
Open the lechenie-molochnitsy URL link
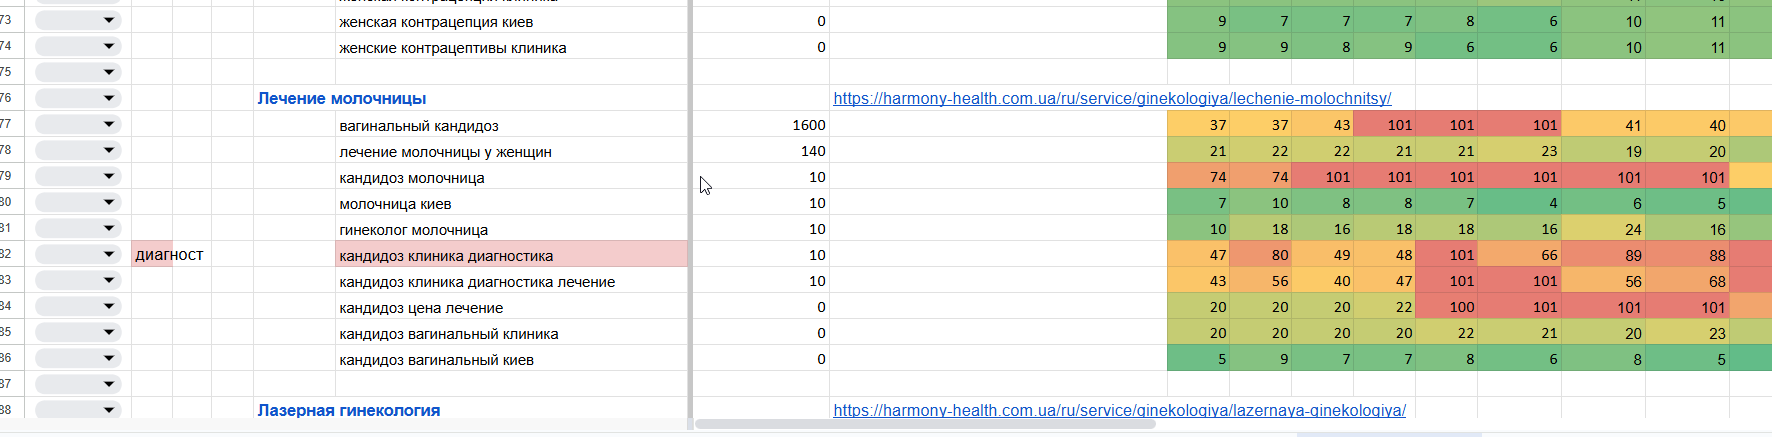tap(1112, 98)
